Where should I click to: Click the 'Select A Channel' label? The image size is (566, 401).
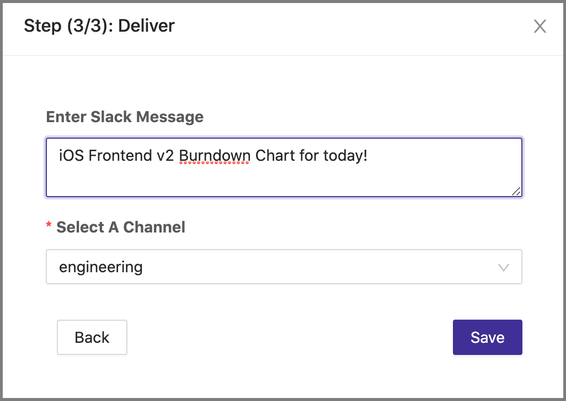point(121,227)
